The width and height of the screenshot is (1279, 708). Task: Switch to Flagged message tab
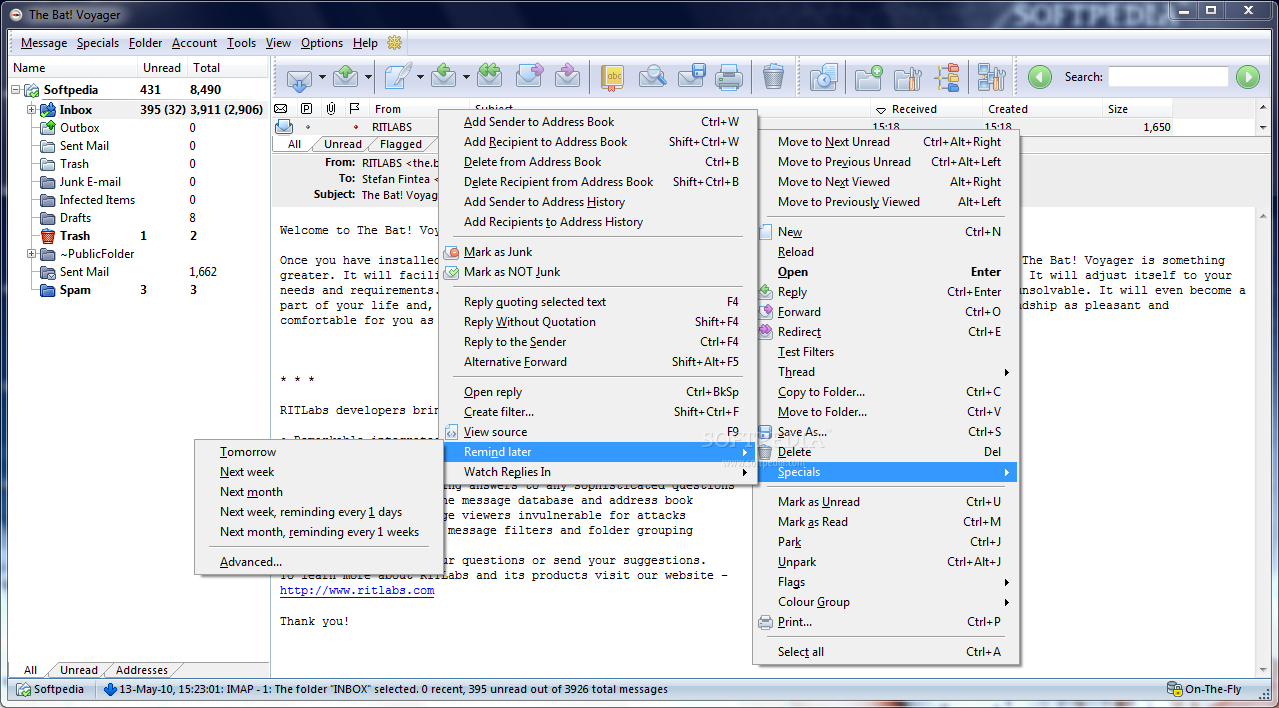tap(400, 144)
